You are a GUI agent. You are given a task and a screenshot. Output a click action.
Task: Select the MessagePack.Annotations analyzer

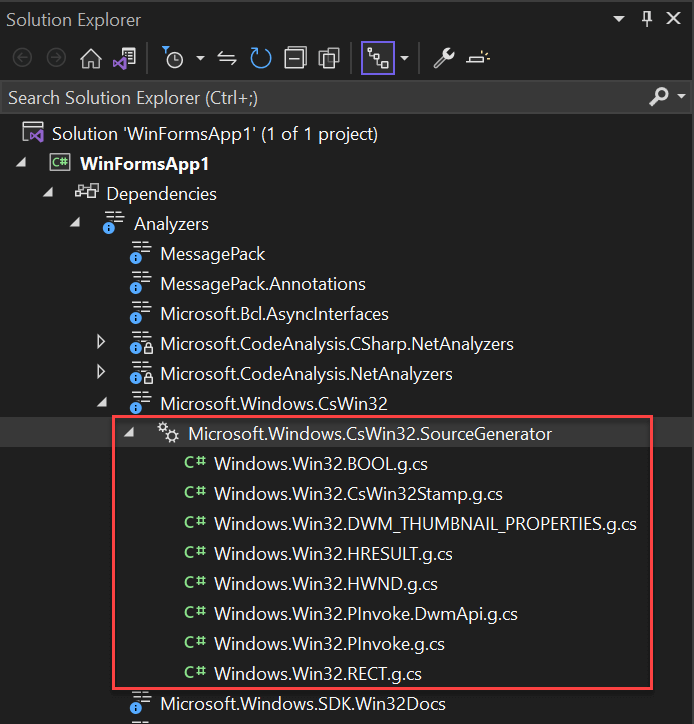pyautogui.click(x=262, y=283)
